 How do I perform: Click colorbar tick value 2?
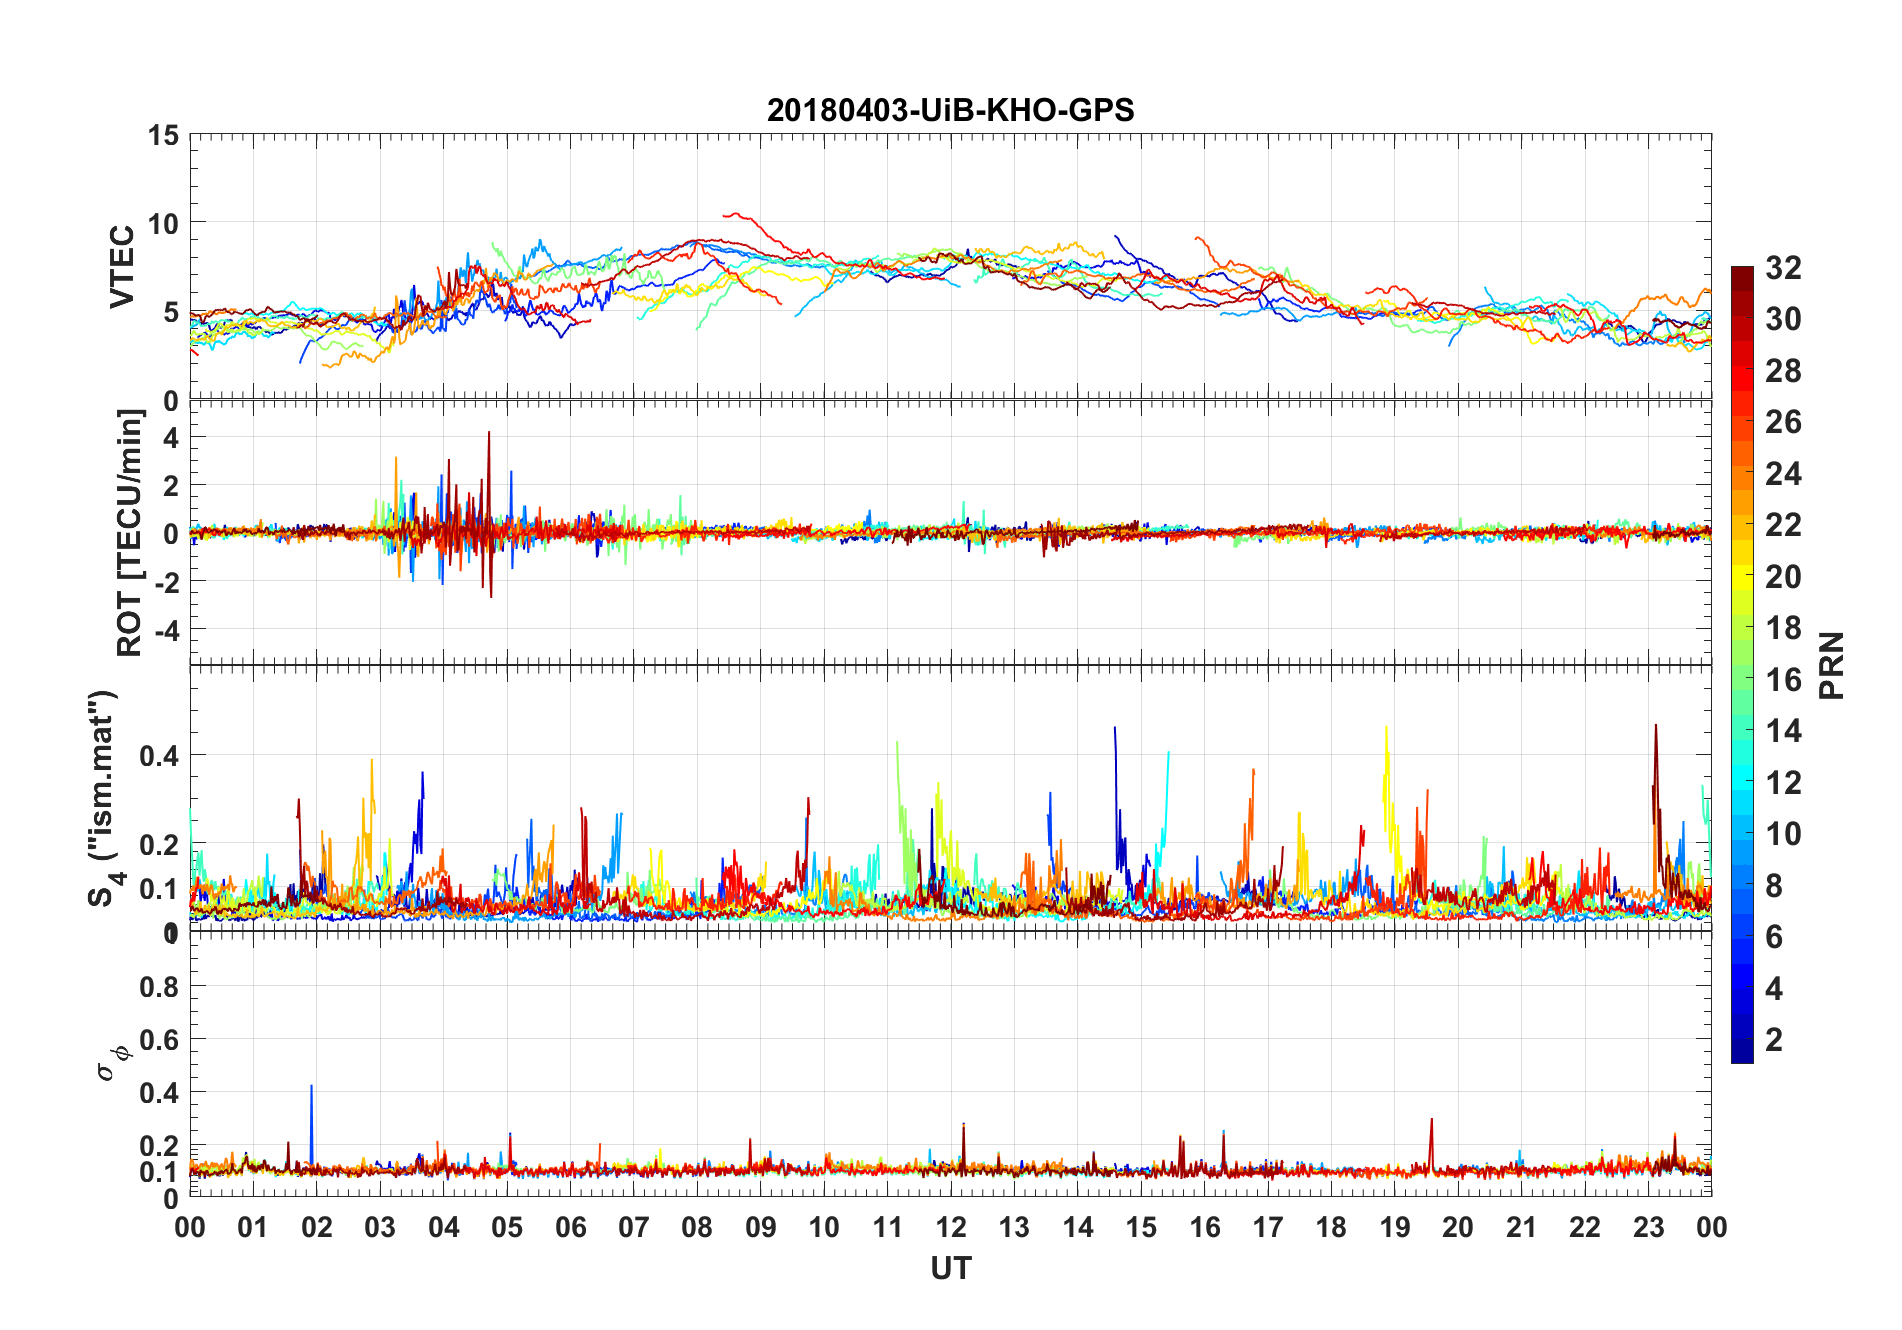click(1774, 1040)
